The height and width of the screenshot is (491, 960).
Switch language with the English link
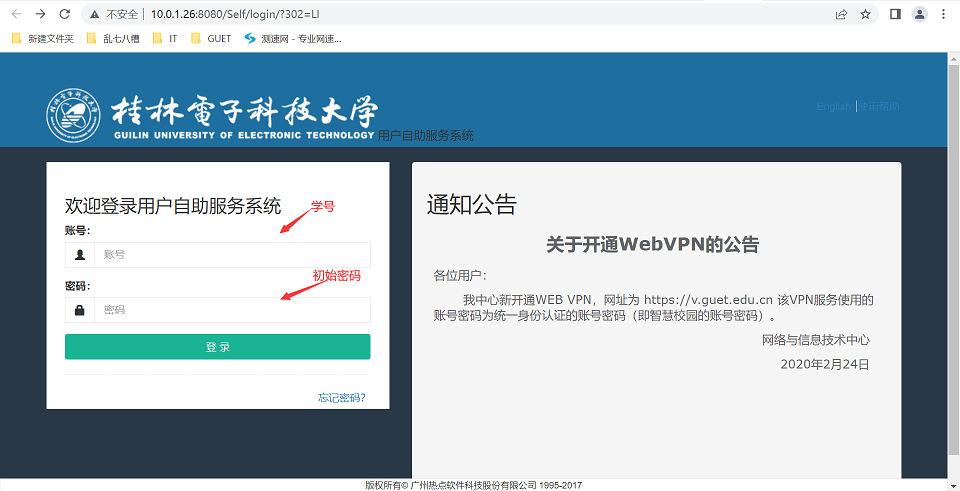pyautogui.click(x=833, y=107)
